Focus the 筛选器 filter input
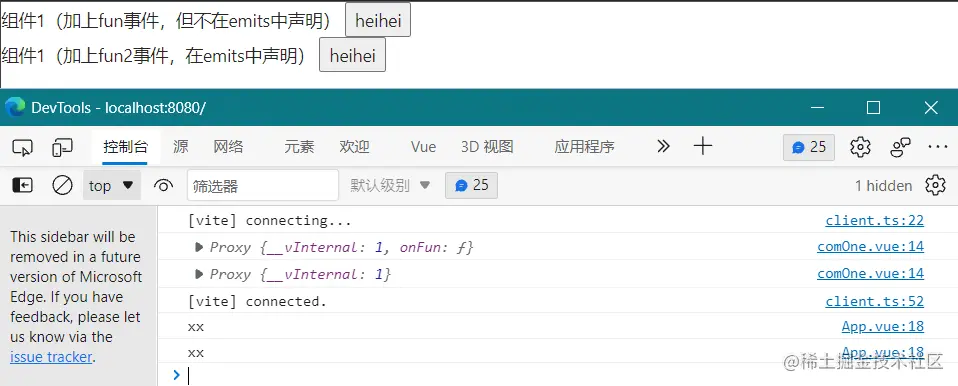The width and height of the screenshot is (958, 386). click(263, 185)
